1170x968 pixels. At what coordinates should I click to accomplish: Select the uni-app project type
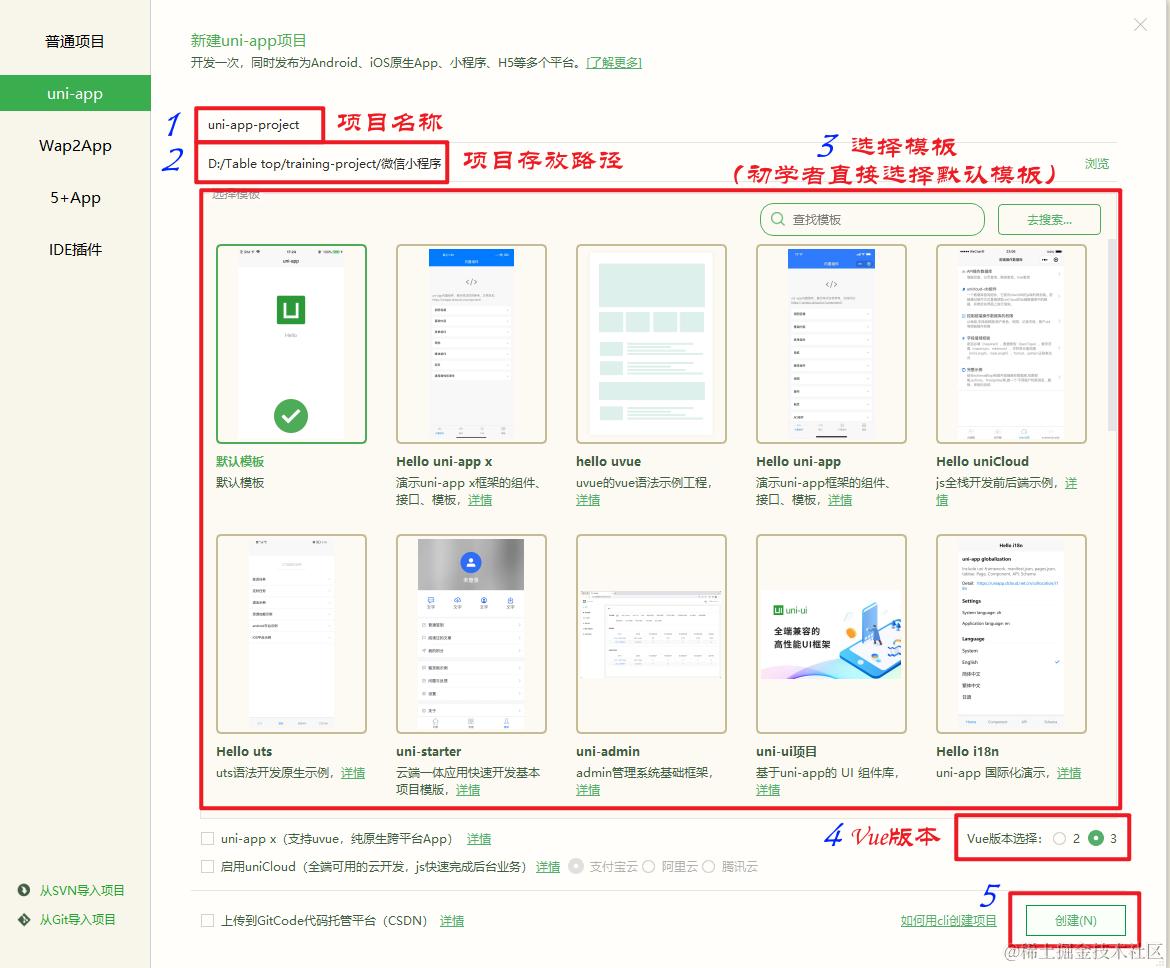pos(75,93)
